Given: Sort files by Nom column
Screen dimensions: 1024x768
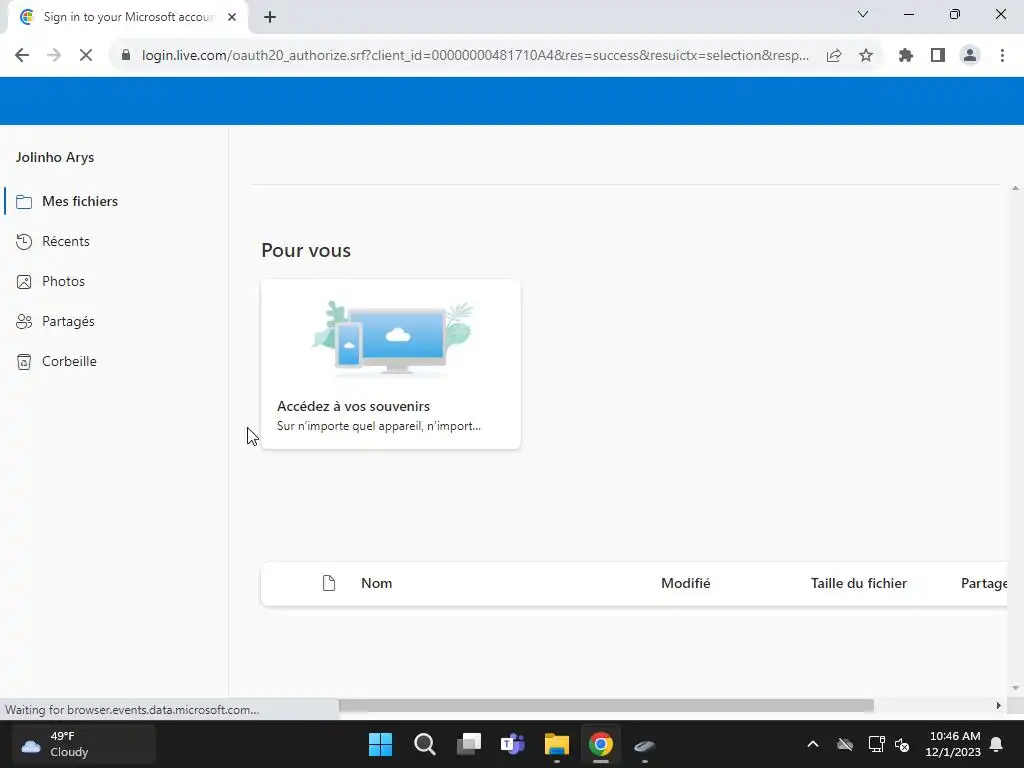Looking at the screenshot, I should coord(377,583).
